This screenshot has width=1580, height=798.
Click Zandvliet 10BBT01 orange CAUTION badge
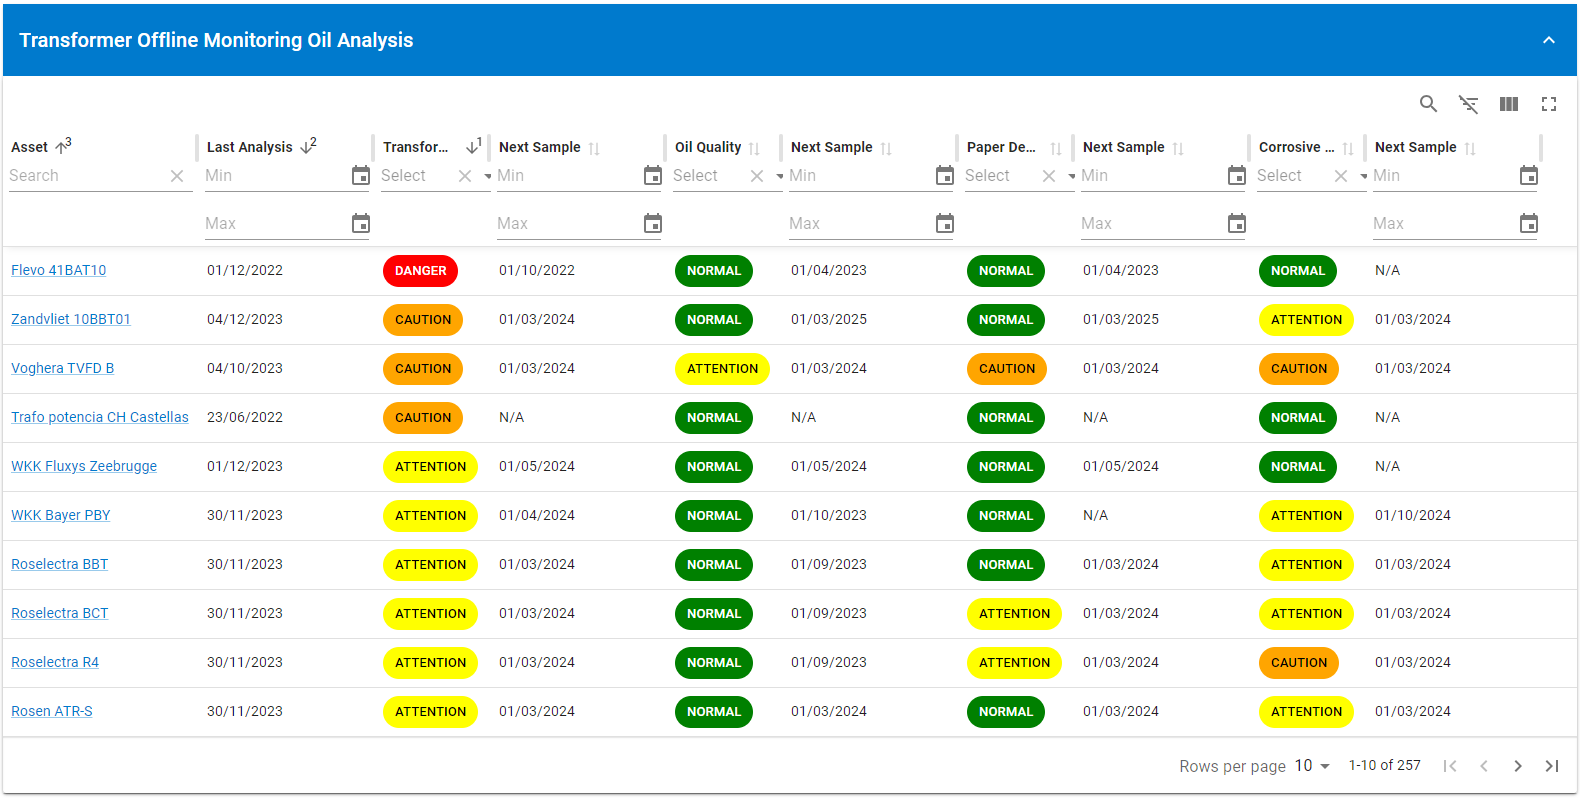coord(423,320)
